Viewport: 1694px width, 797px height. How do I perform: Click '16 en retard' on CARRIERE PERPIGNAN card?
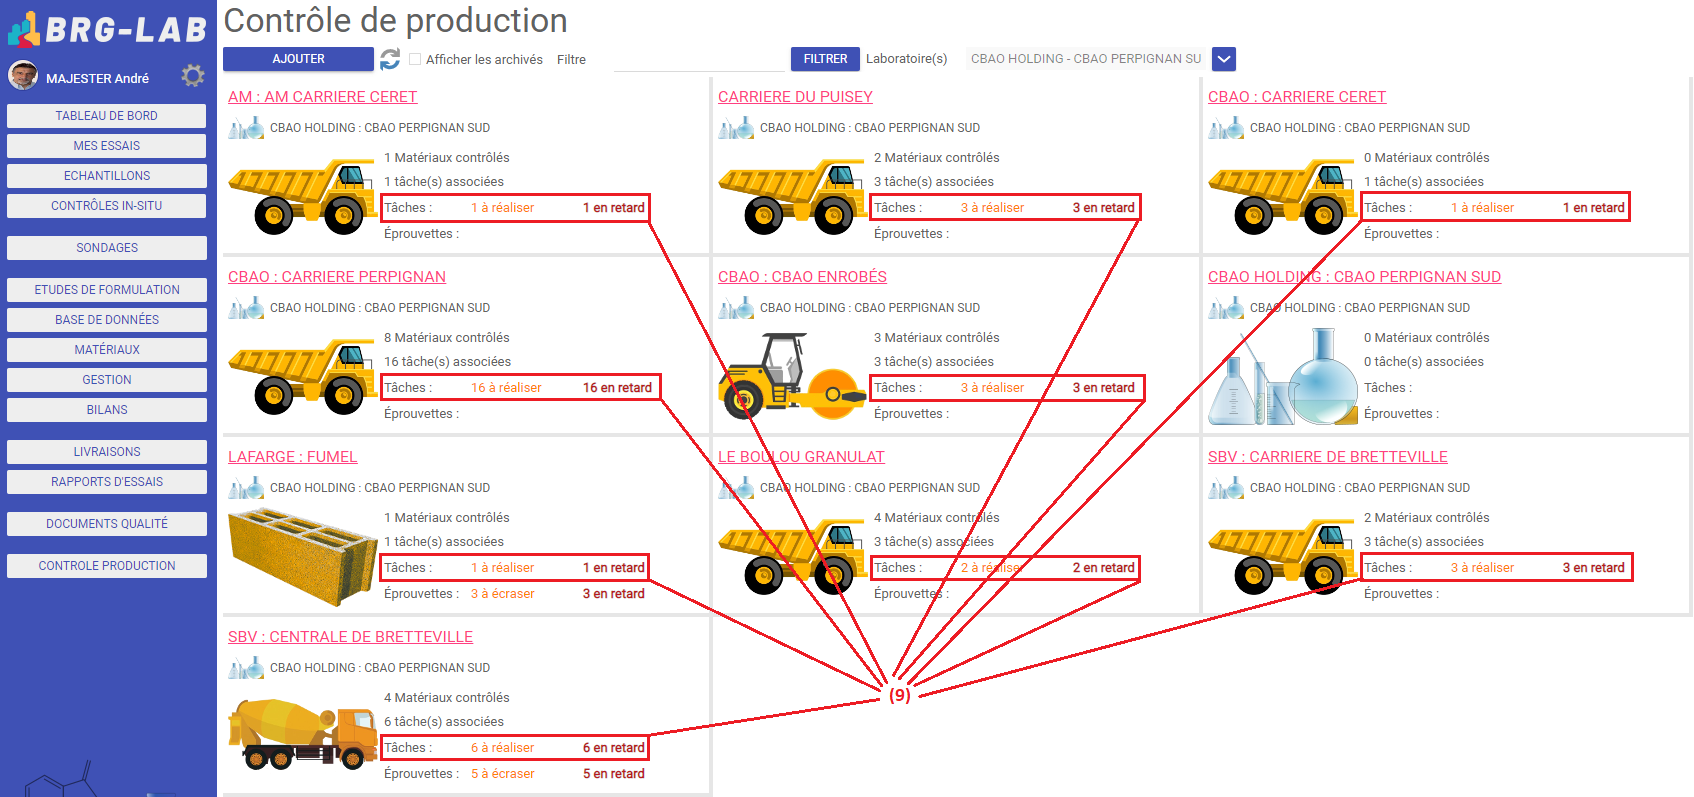click(x=617, y=388)
